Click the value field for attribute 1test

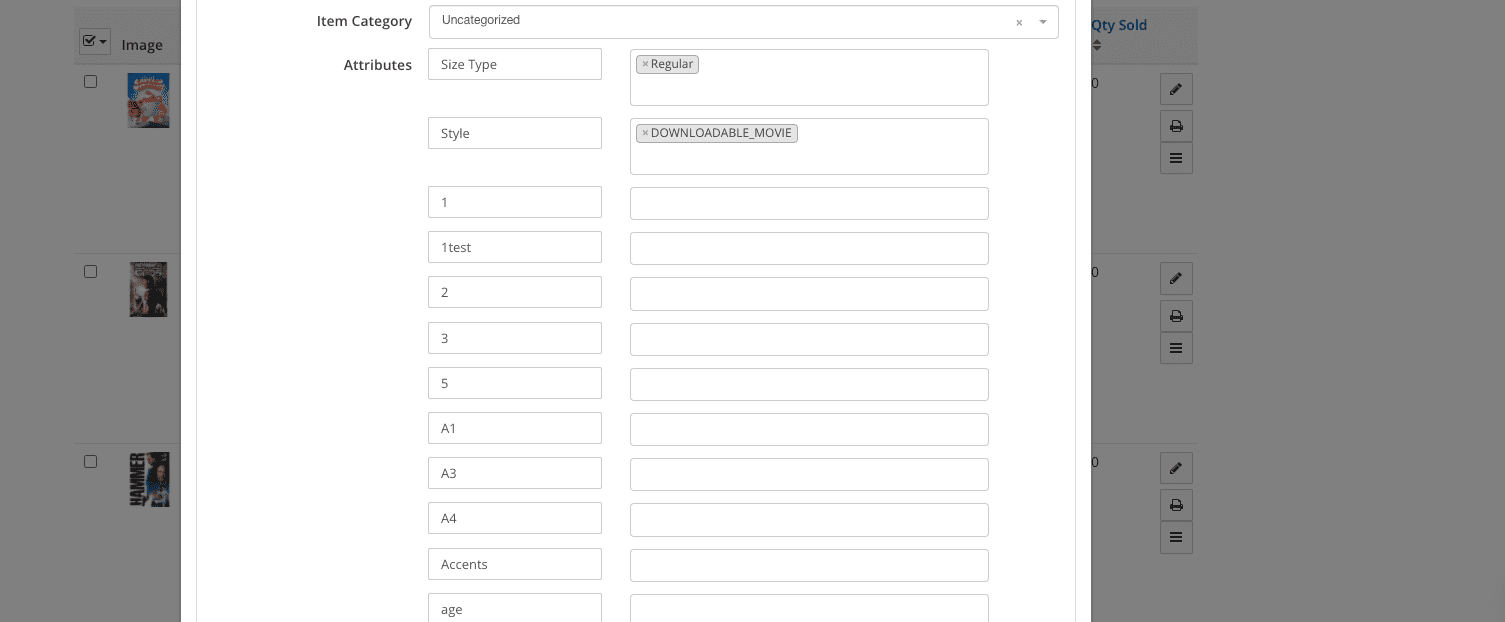[809, 248]
